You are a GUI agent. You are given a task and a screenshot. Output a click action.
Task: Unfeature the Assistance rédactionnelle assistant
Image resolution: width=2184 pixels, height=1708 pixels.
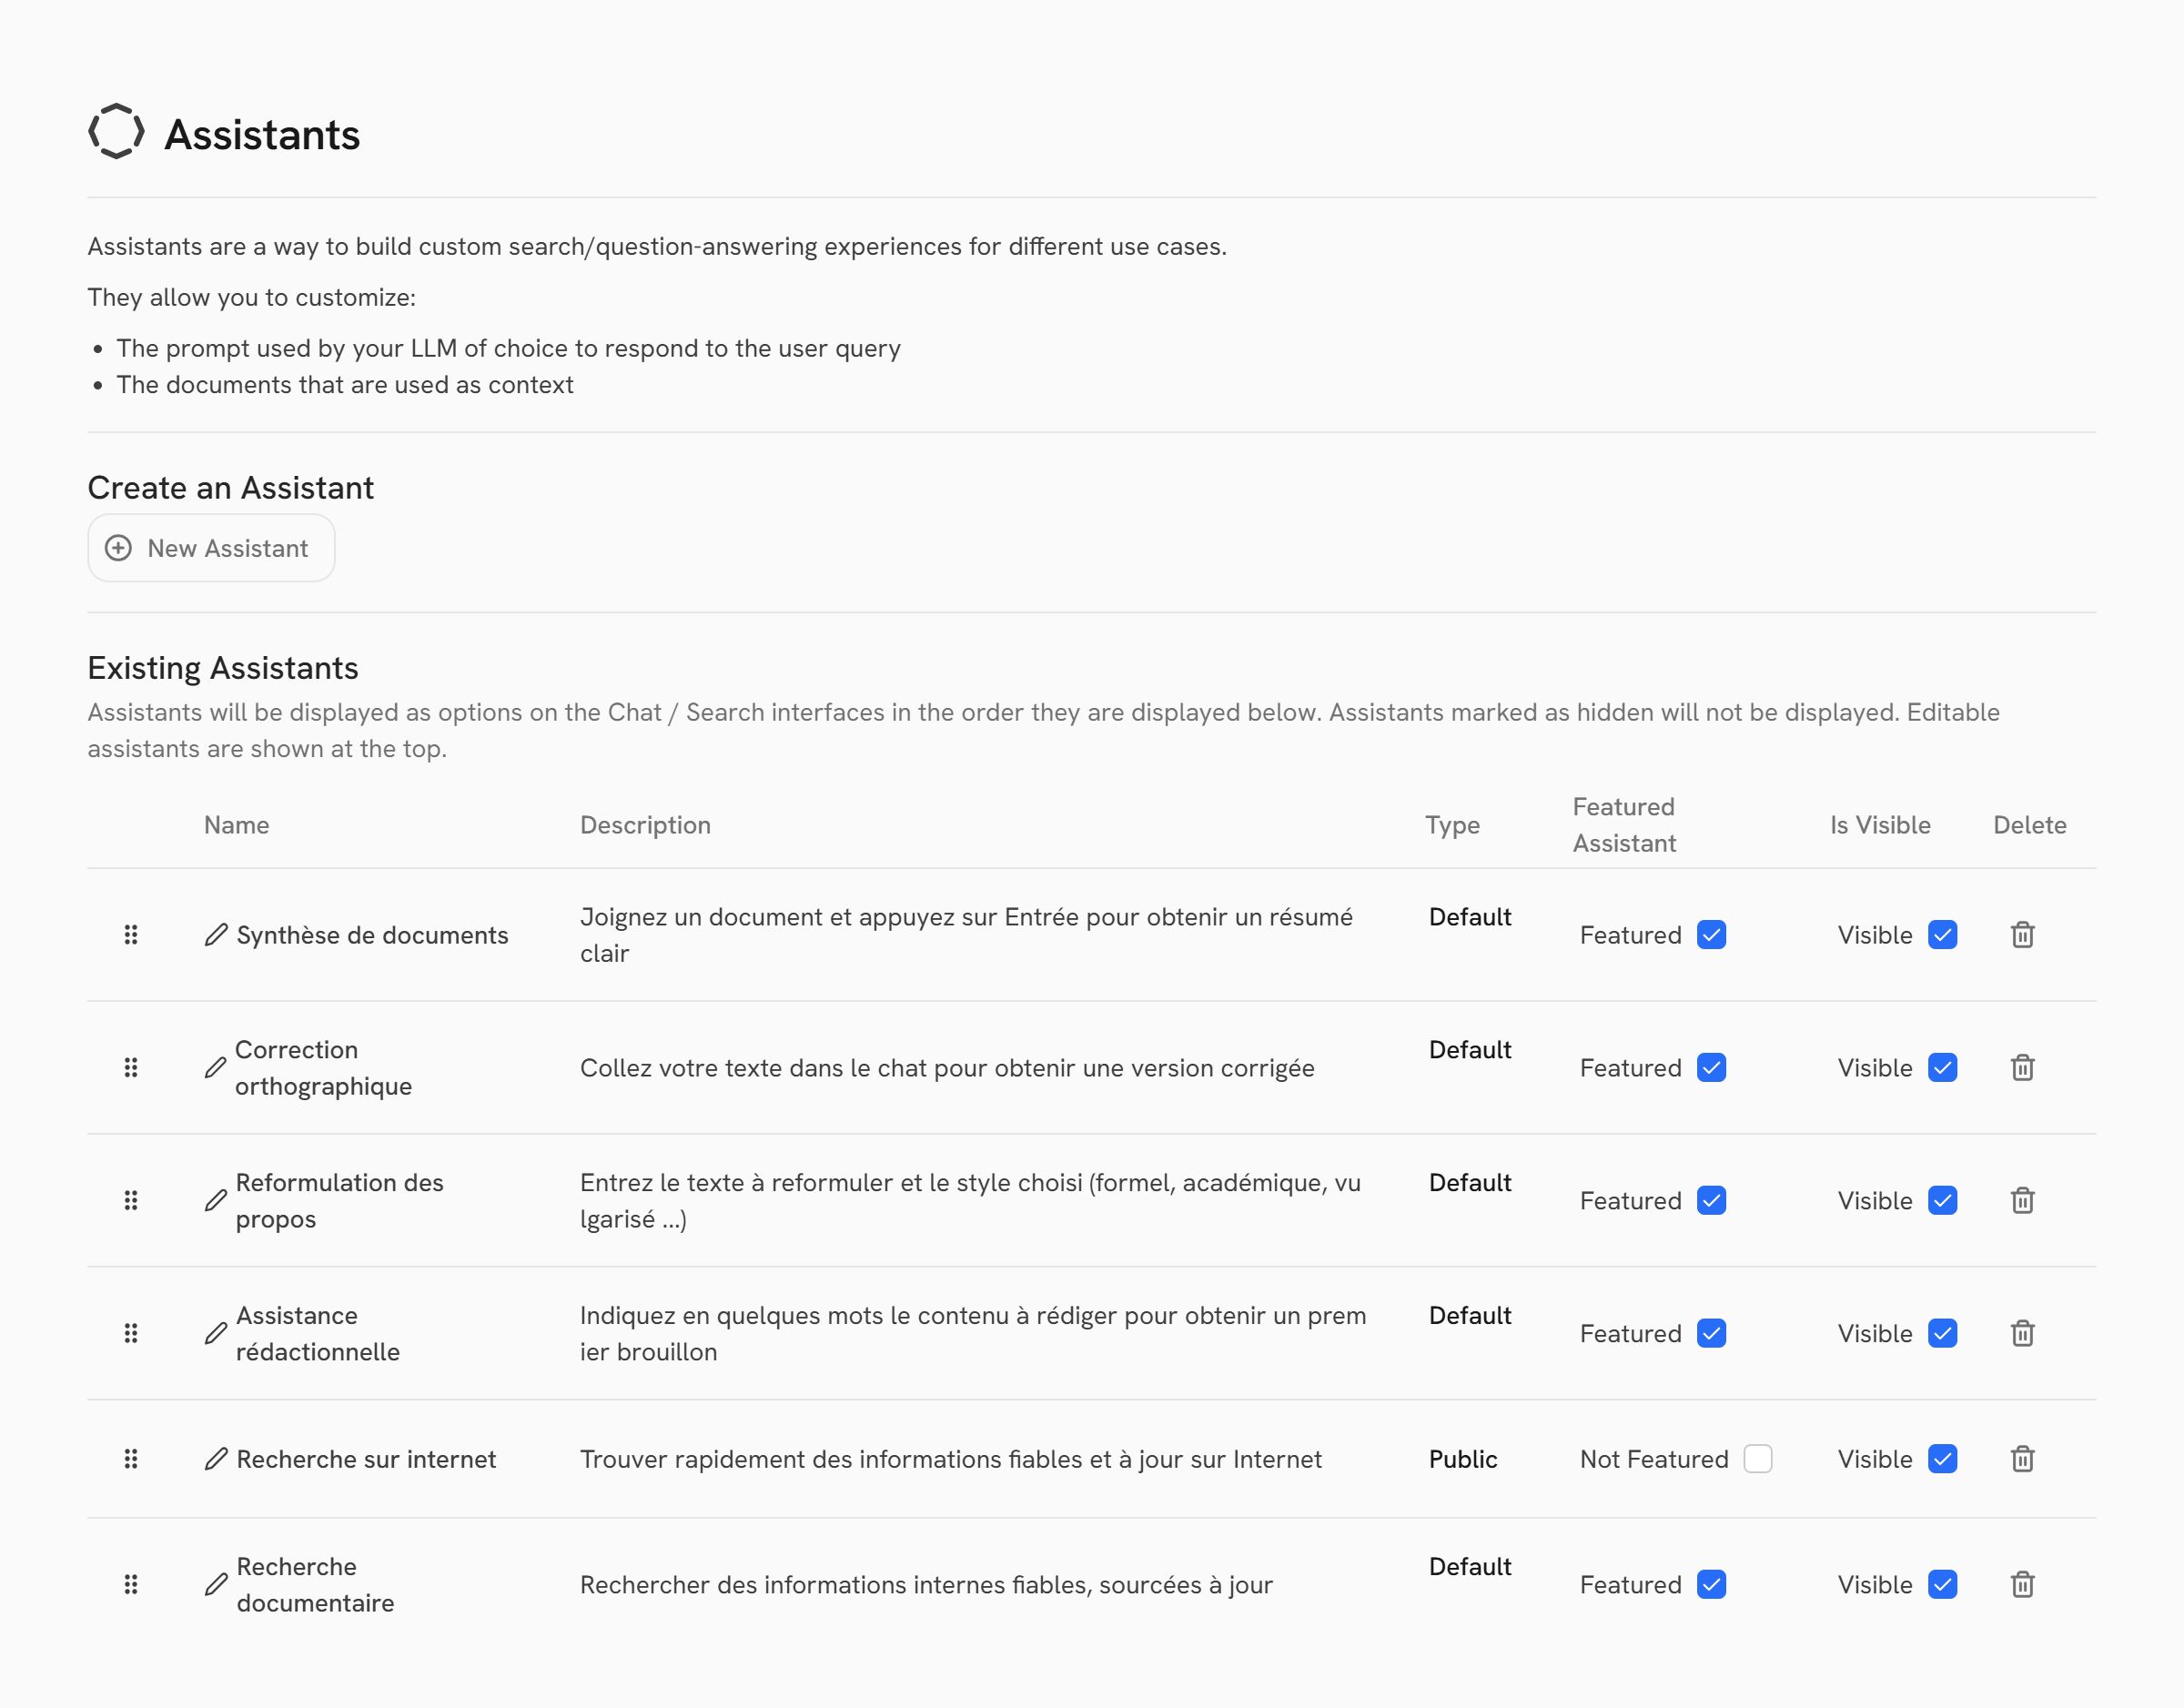pos(1711,1334)
